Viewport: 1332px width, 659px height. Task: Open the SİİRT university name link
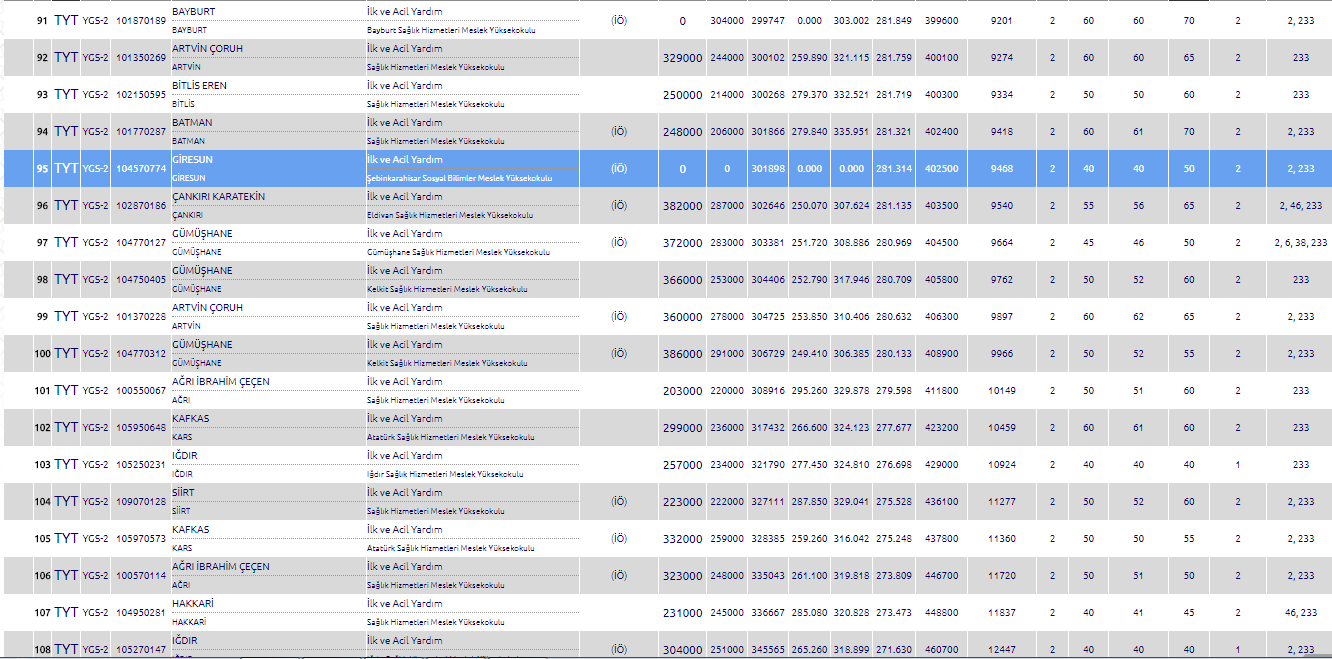coord(183,492)
